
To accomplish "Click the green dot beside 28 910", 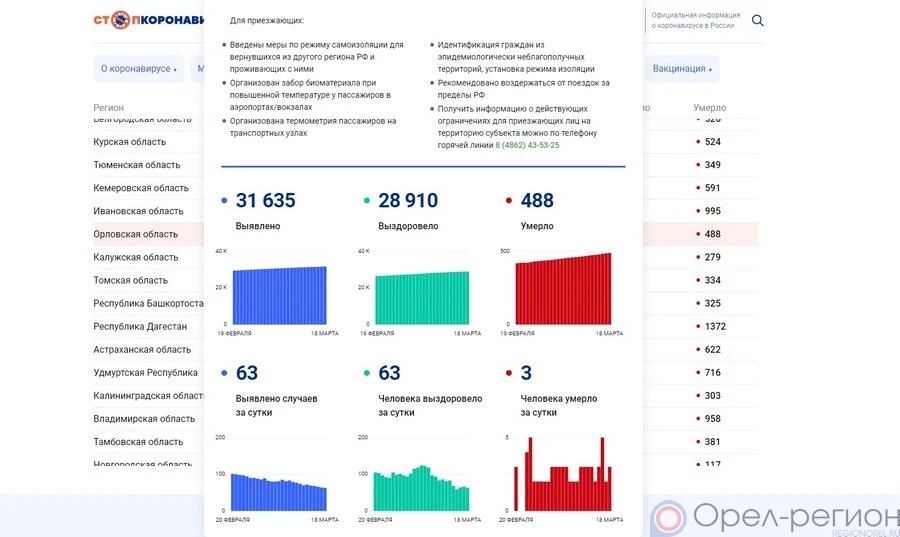I will tap(367, 201).
